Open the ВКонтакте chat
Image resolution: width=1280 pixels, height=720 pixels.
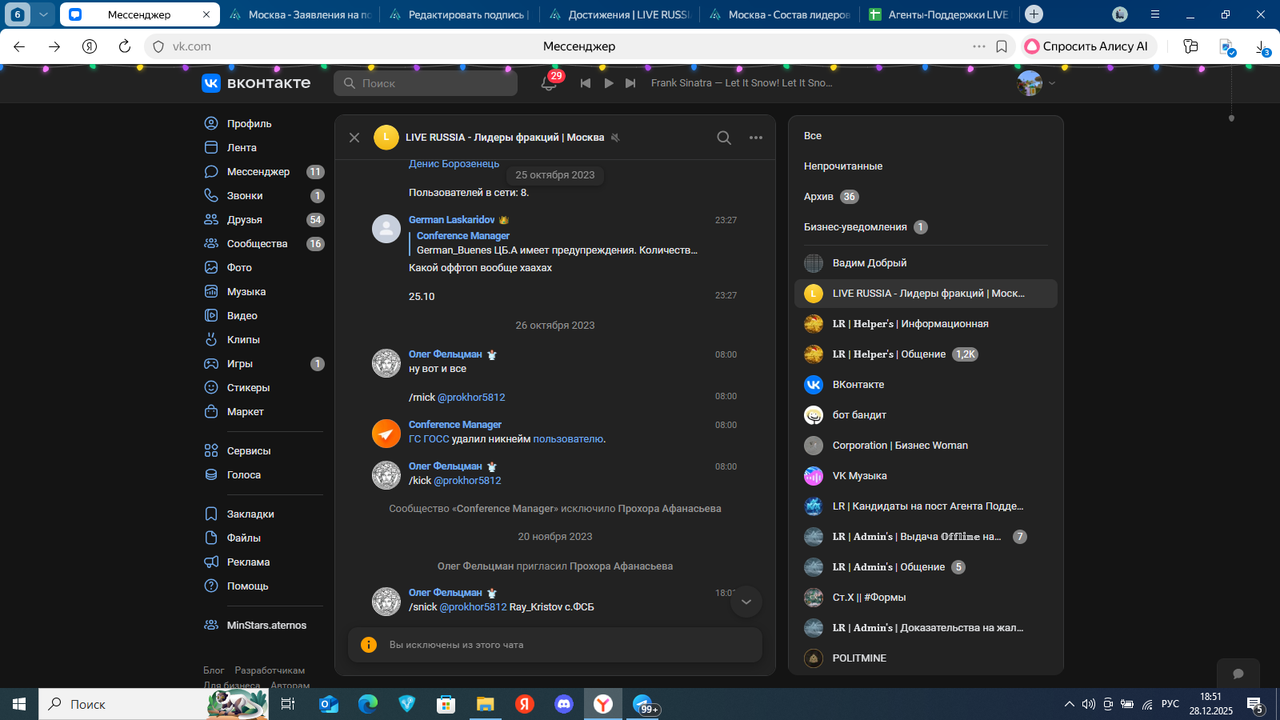click(926, 385)
